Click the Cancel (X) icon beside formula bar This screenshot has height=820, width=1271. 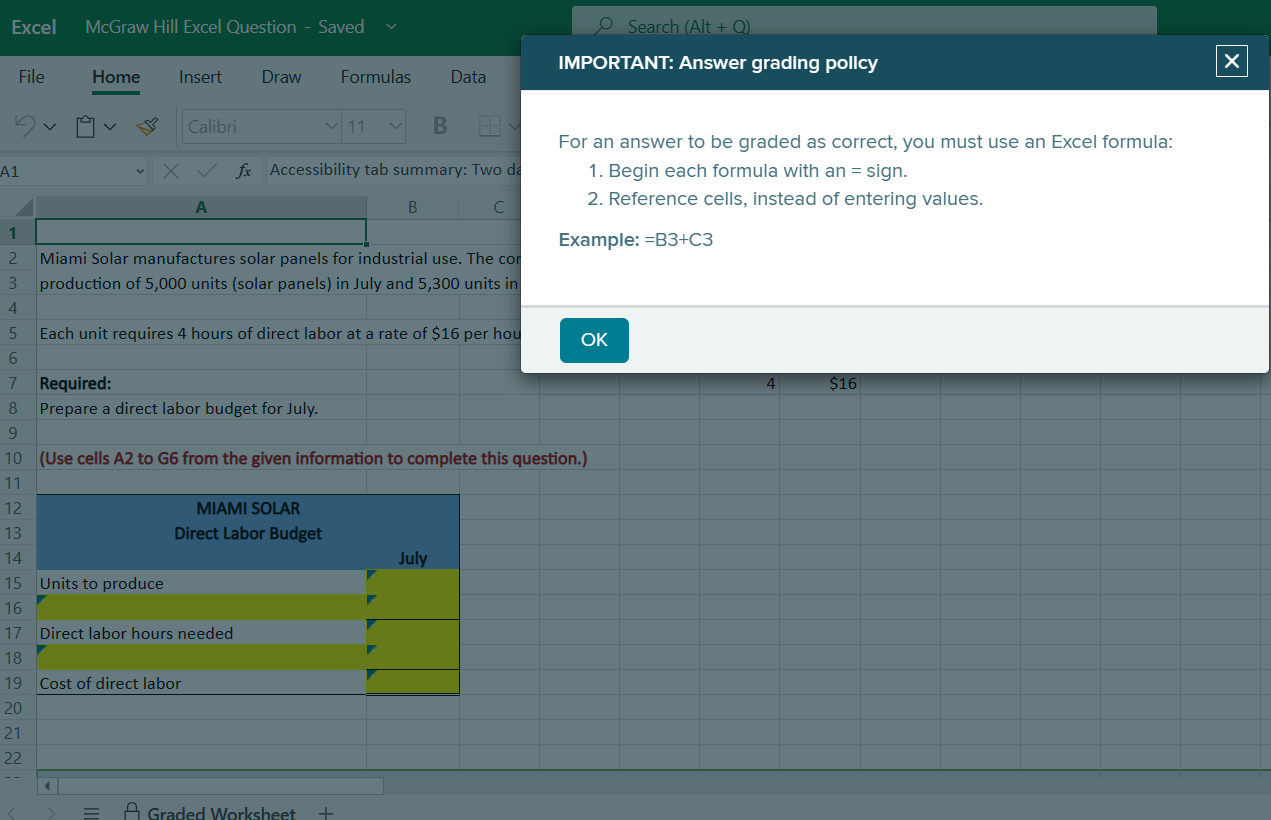click(x=170, y=170)
